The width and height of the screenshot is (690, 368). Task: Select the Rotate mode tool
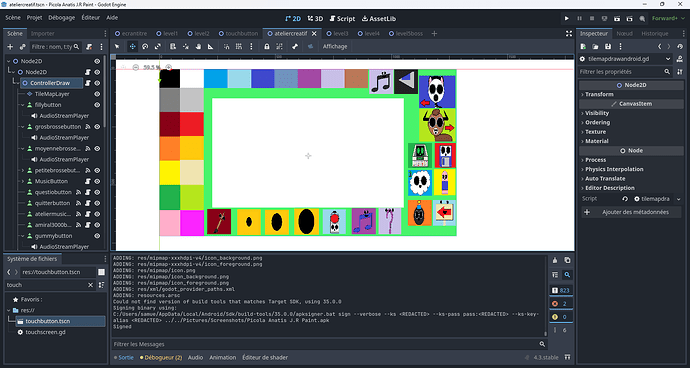coord(145,46)
